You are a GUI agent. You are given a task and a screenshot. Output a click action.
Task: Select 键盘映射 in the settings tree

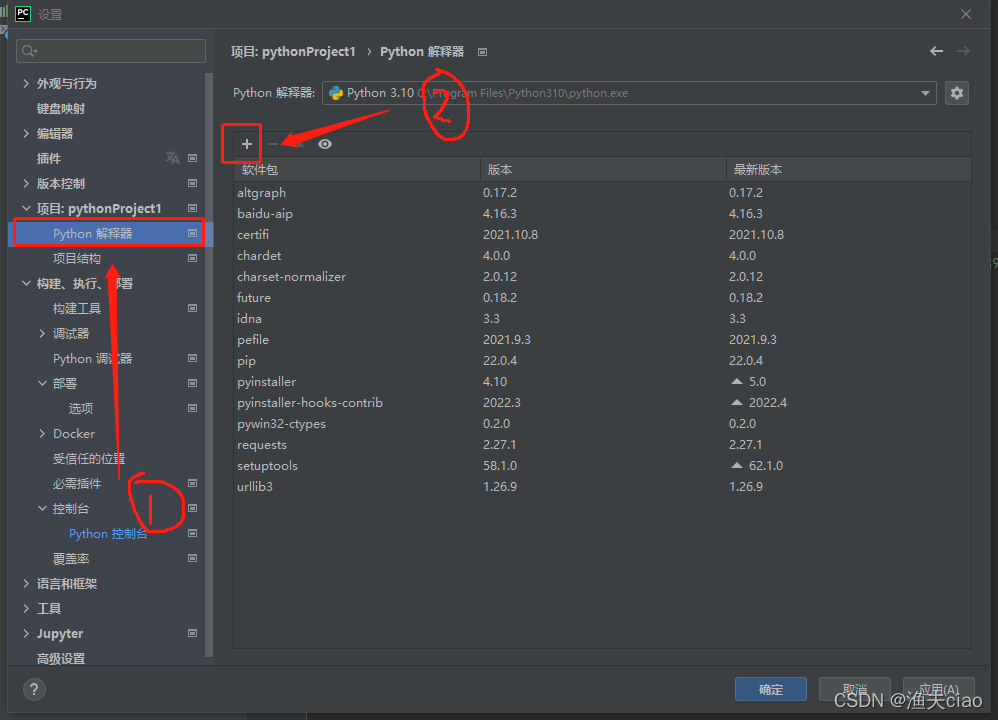(x=60, y=108)
